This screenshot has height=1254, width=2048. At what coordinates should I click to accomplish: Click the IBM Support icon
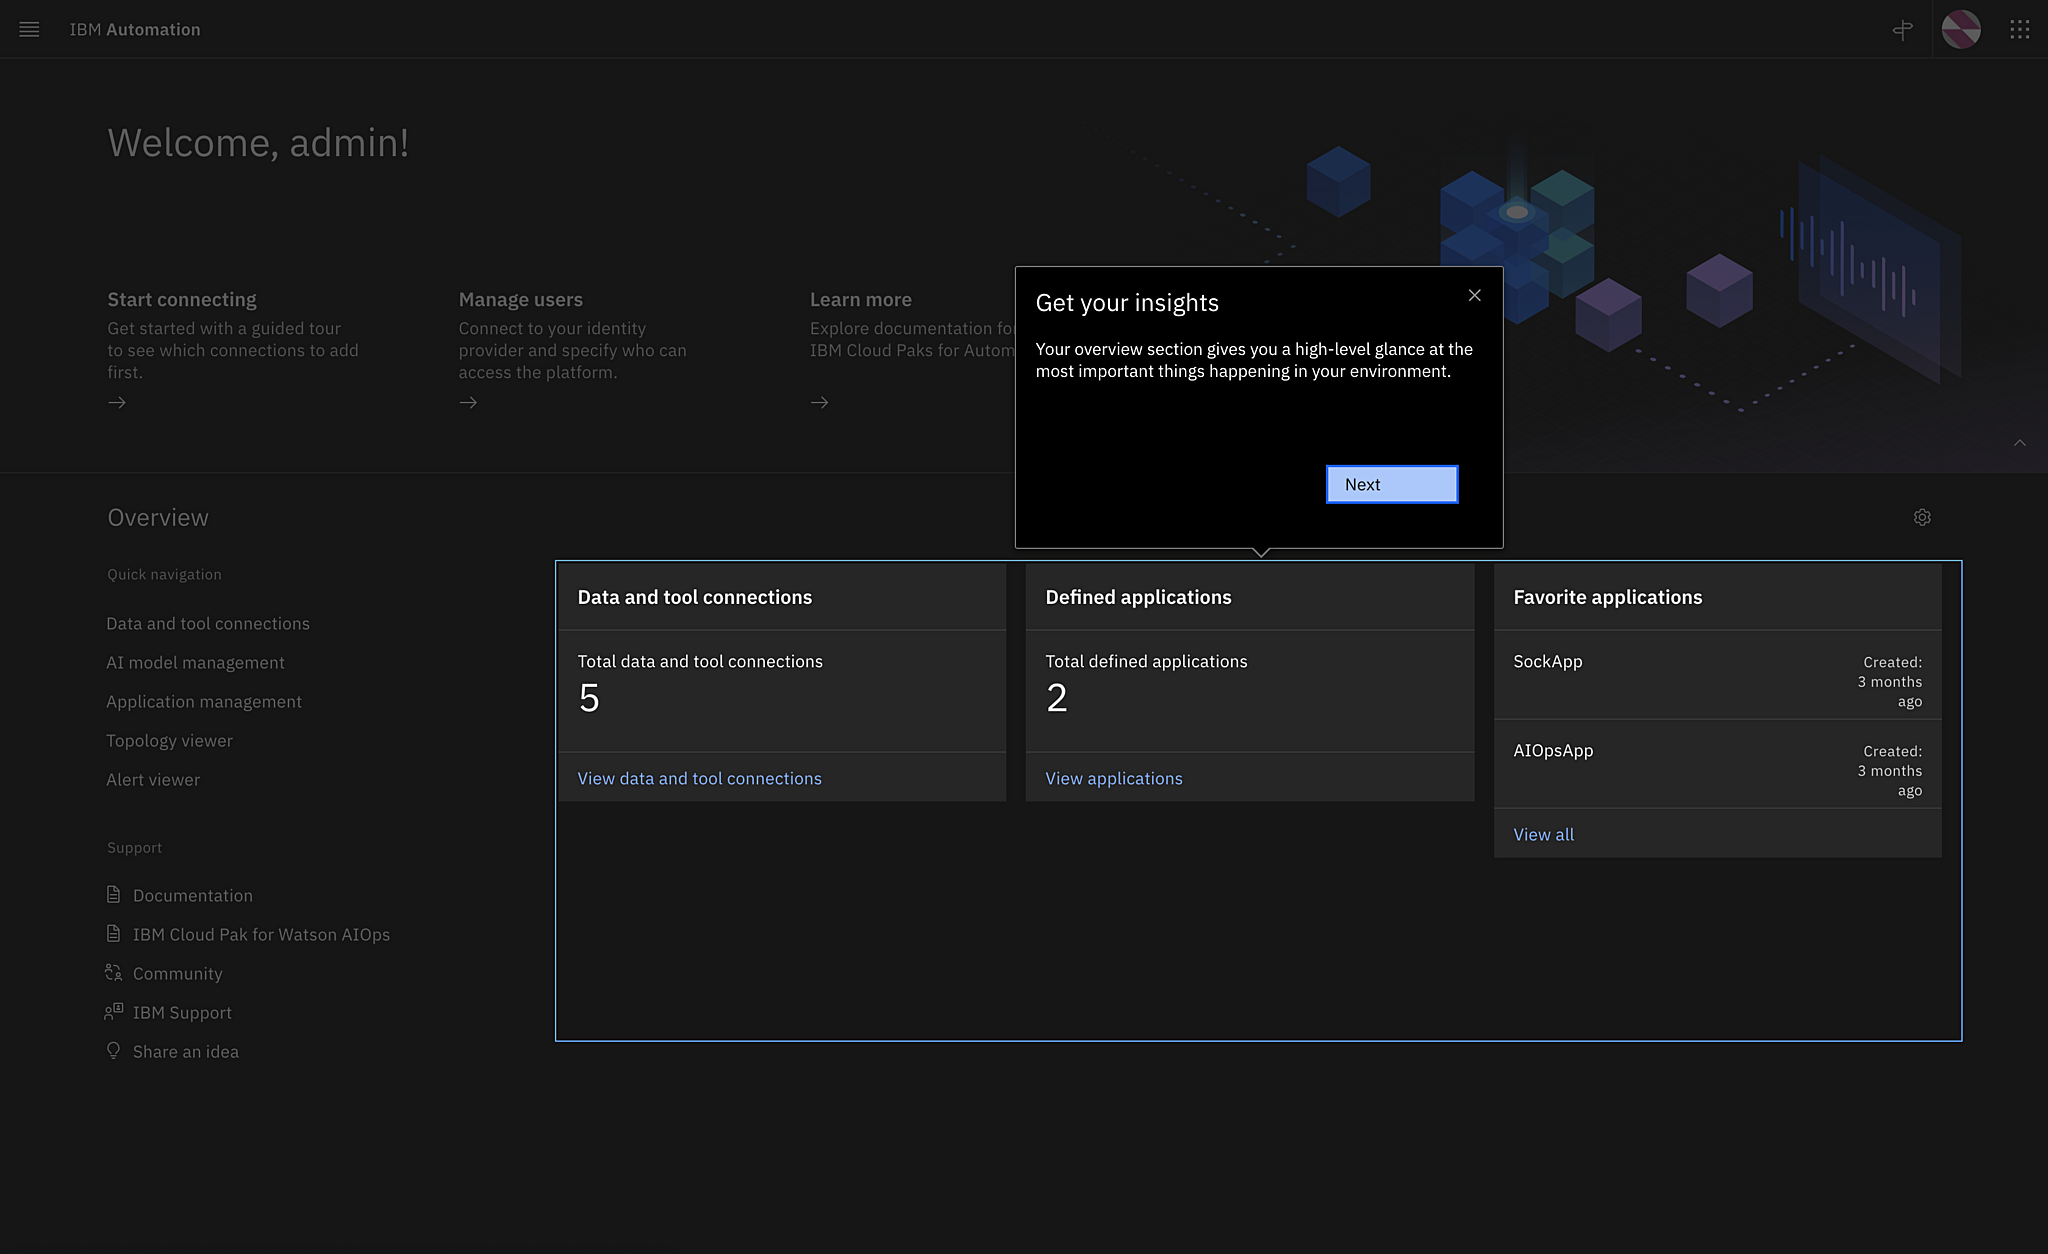(x=113, y=1011)
